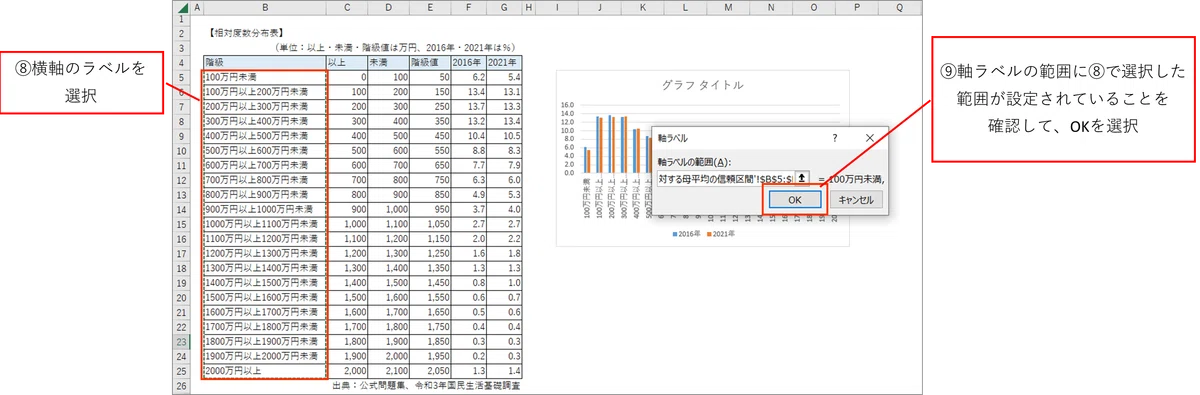
Task: Select the column E header
Action: coord(429,8)
